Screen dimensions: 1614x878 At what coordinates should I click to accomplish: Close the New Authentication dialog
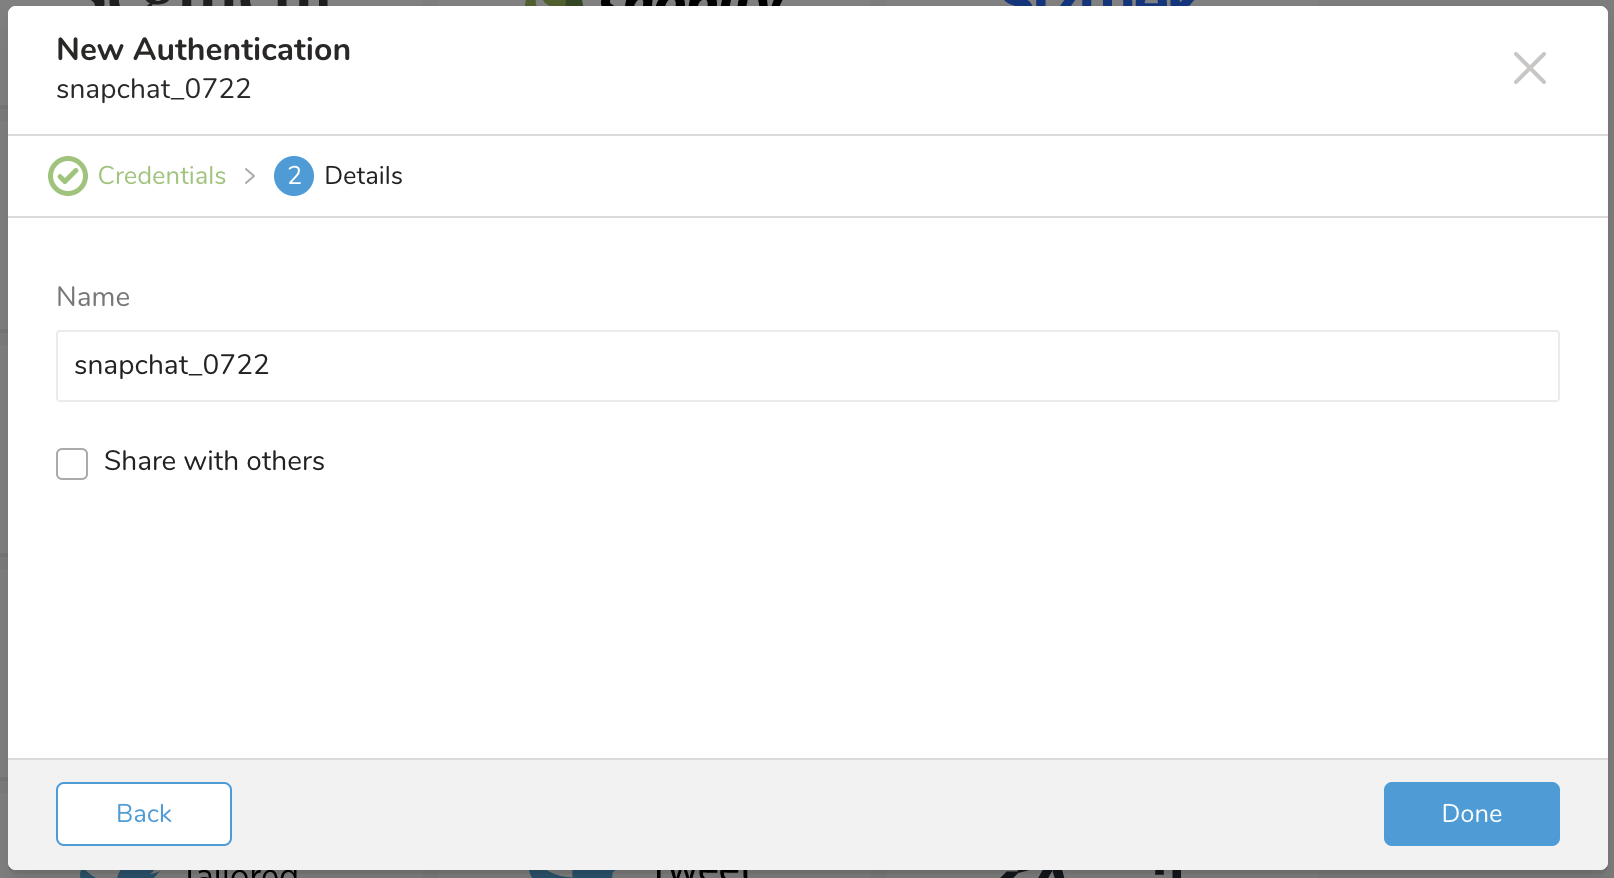point(1529,68)
